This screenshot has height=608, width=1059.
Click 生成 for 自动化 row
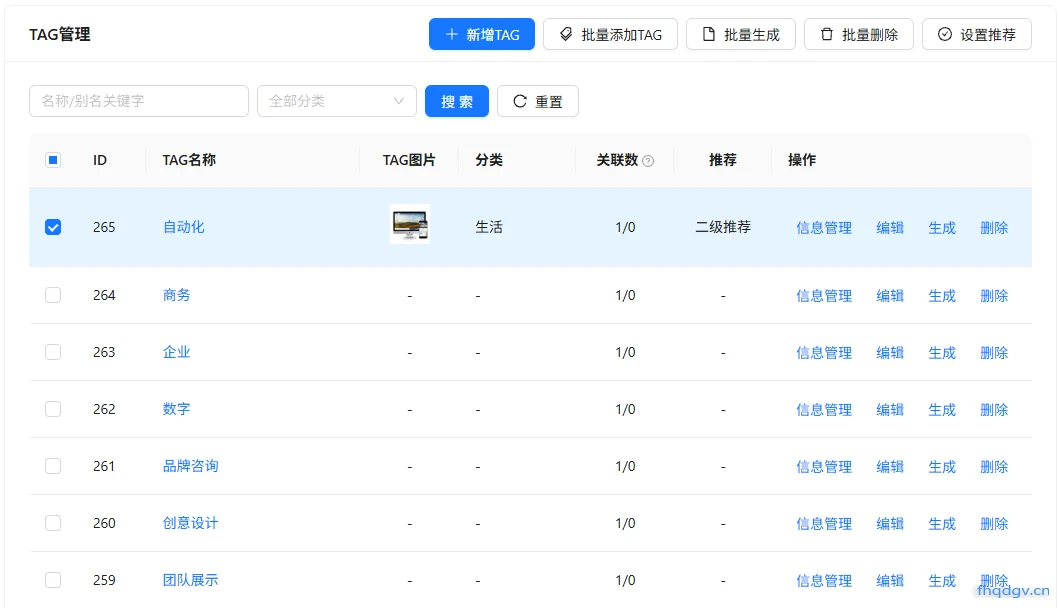click(x=942, y=228)
